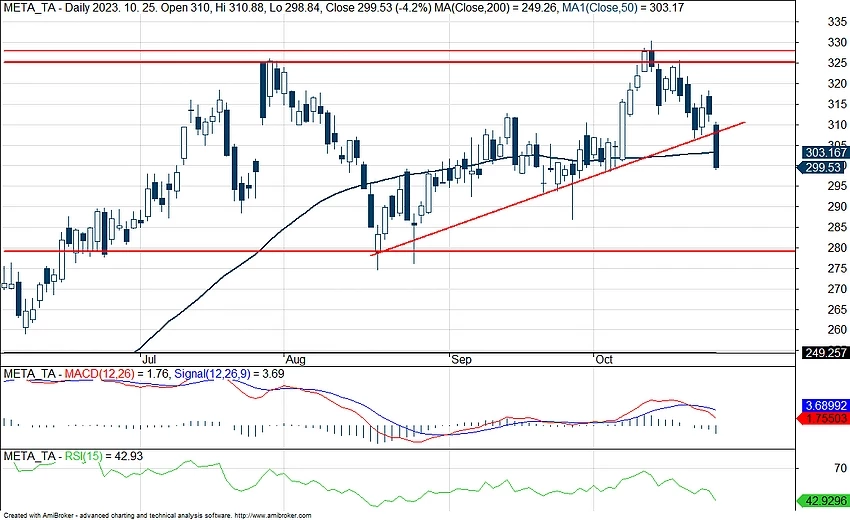Select the MA(Close,200) = 249.26 label
Image resolution: width=850 pixels, height=520 pixels.
coord(495,8)
